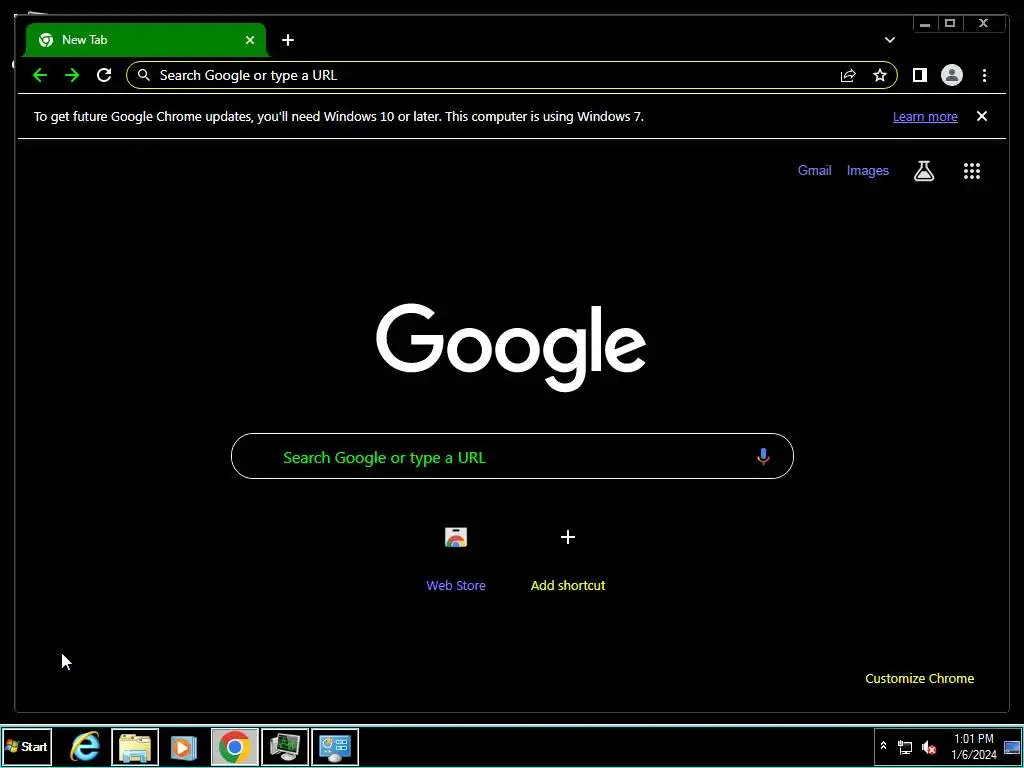
Task: Open the control panel taskbar icon
Action: click(335, 746)
